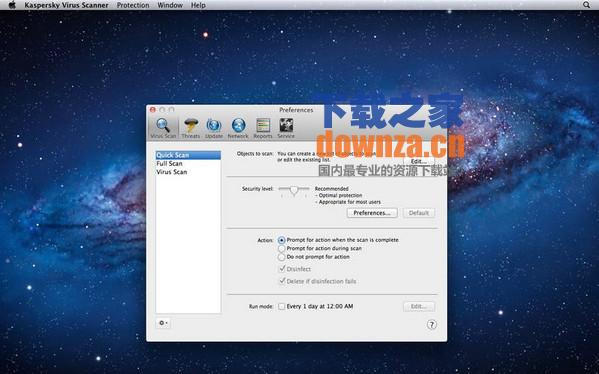Open the Virus Scan preferences pane
The image size is (599, 374).
163,128
